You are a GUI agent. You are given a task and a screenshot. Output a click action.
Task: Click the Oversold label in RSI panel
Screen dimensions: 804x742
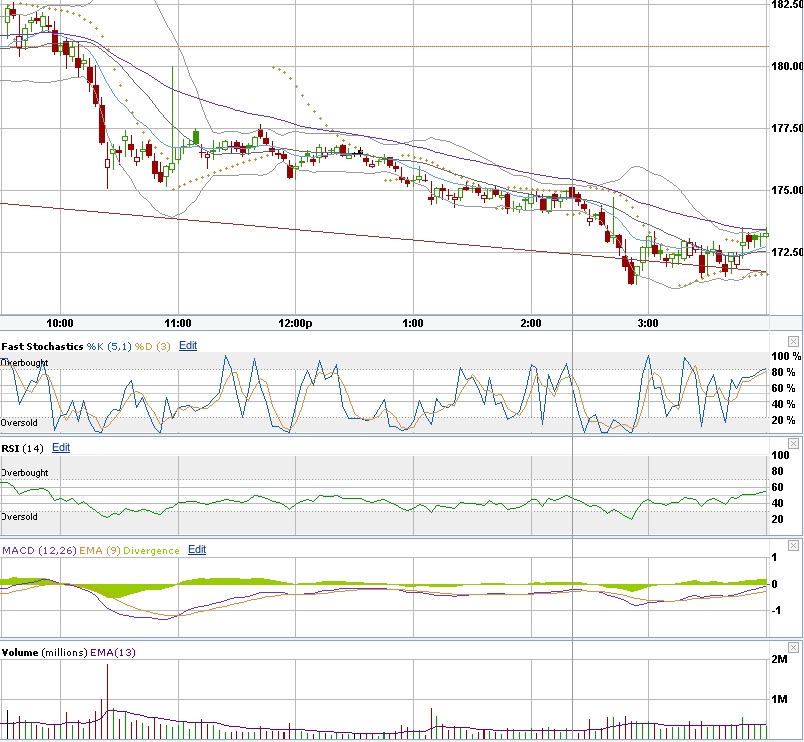point(19,517)
